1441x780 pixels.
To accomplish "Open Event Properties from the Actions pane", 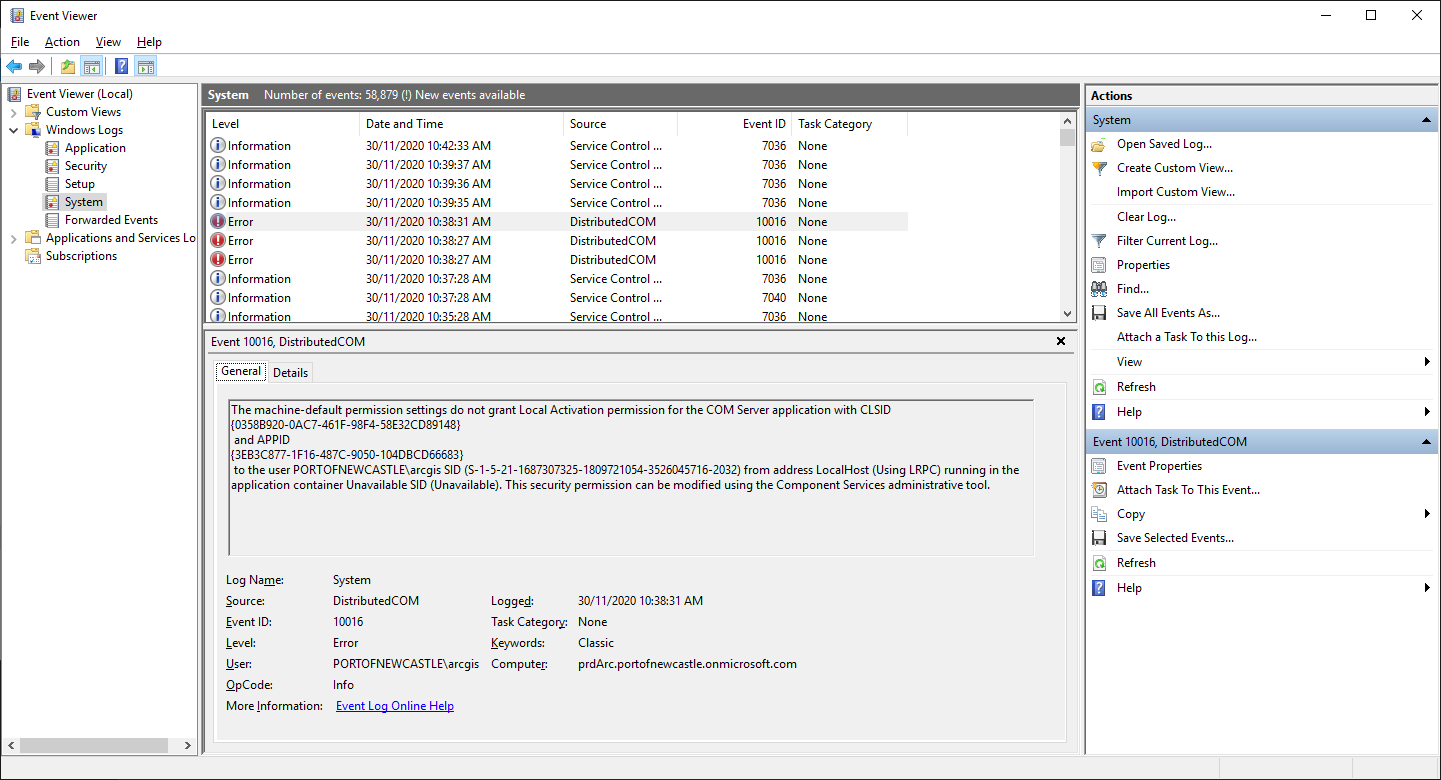I will click(1158, 465).
